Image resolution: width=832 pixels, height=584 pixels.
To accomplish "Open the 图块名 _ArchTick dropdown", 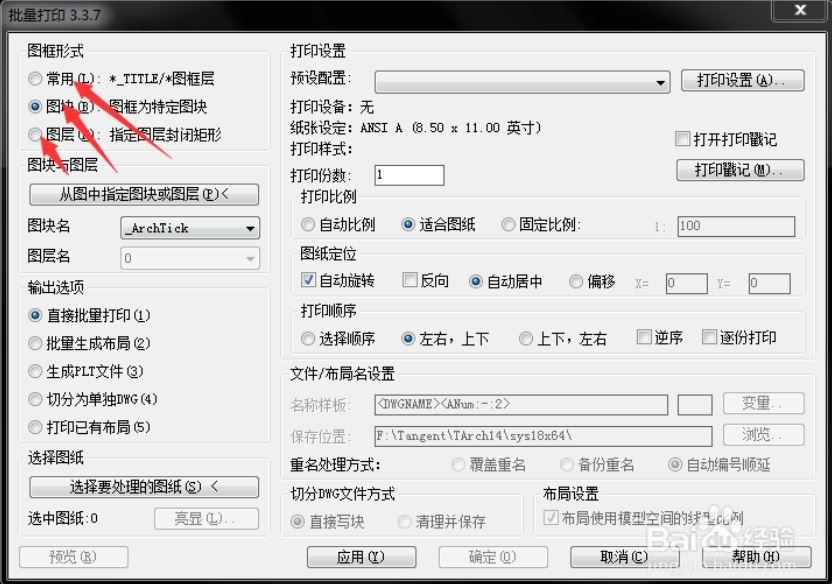I will pos(190,228).
